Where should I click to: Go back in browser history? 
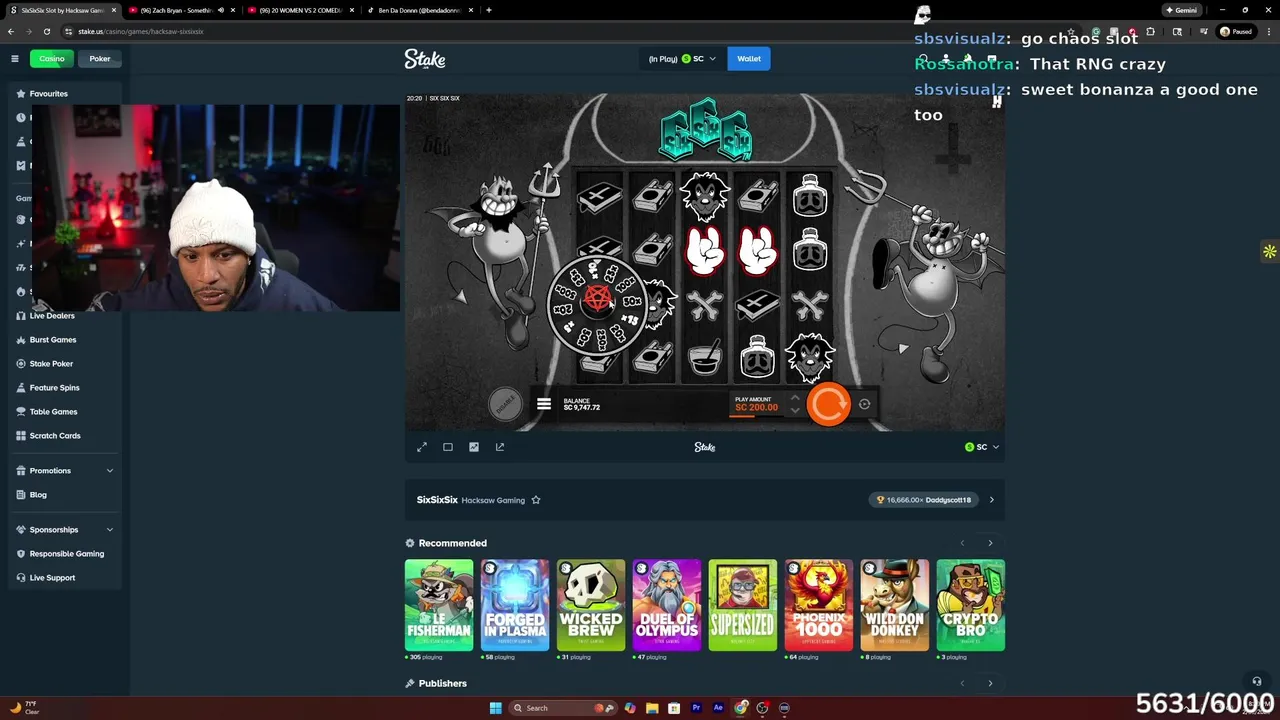[x=11, y=31]
